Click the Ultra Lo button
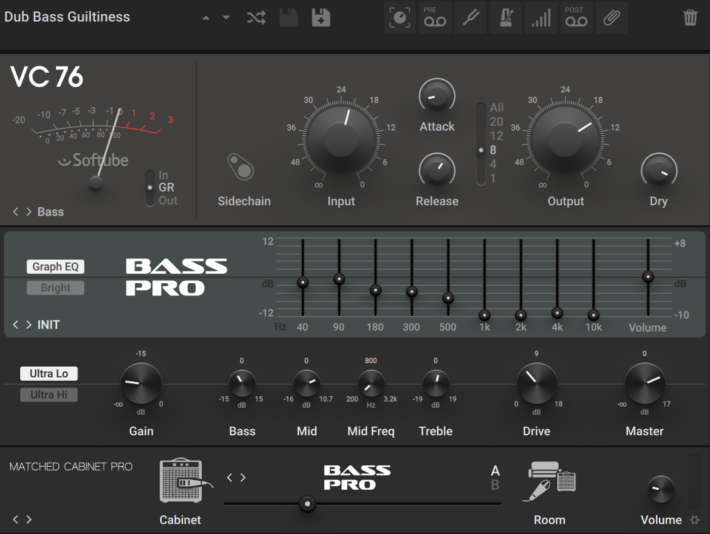The image size is (710, 534). pyautogui.click(x=49, y=374)
